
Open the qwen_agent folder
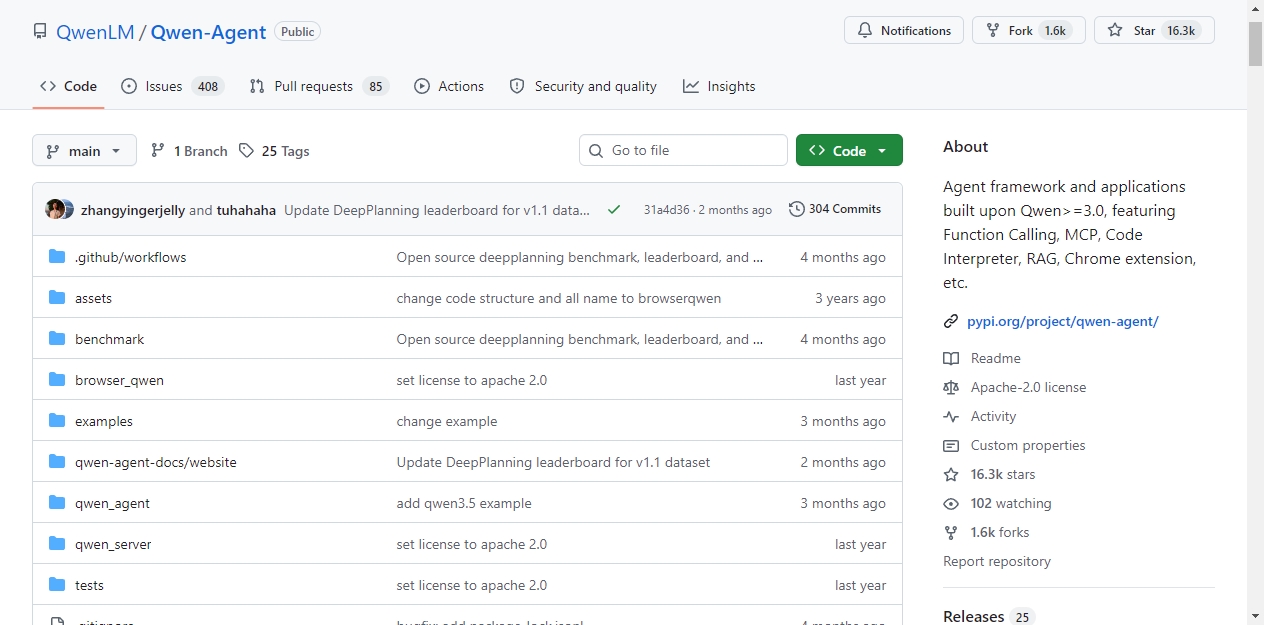pyautogui.click(x=112, y=503)
